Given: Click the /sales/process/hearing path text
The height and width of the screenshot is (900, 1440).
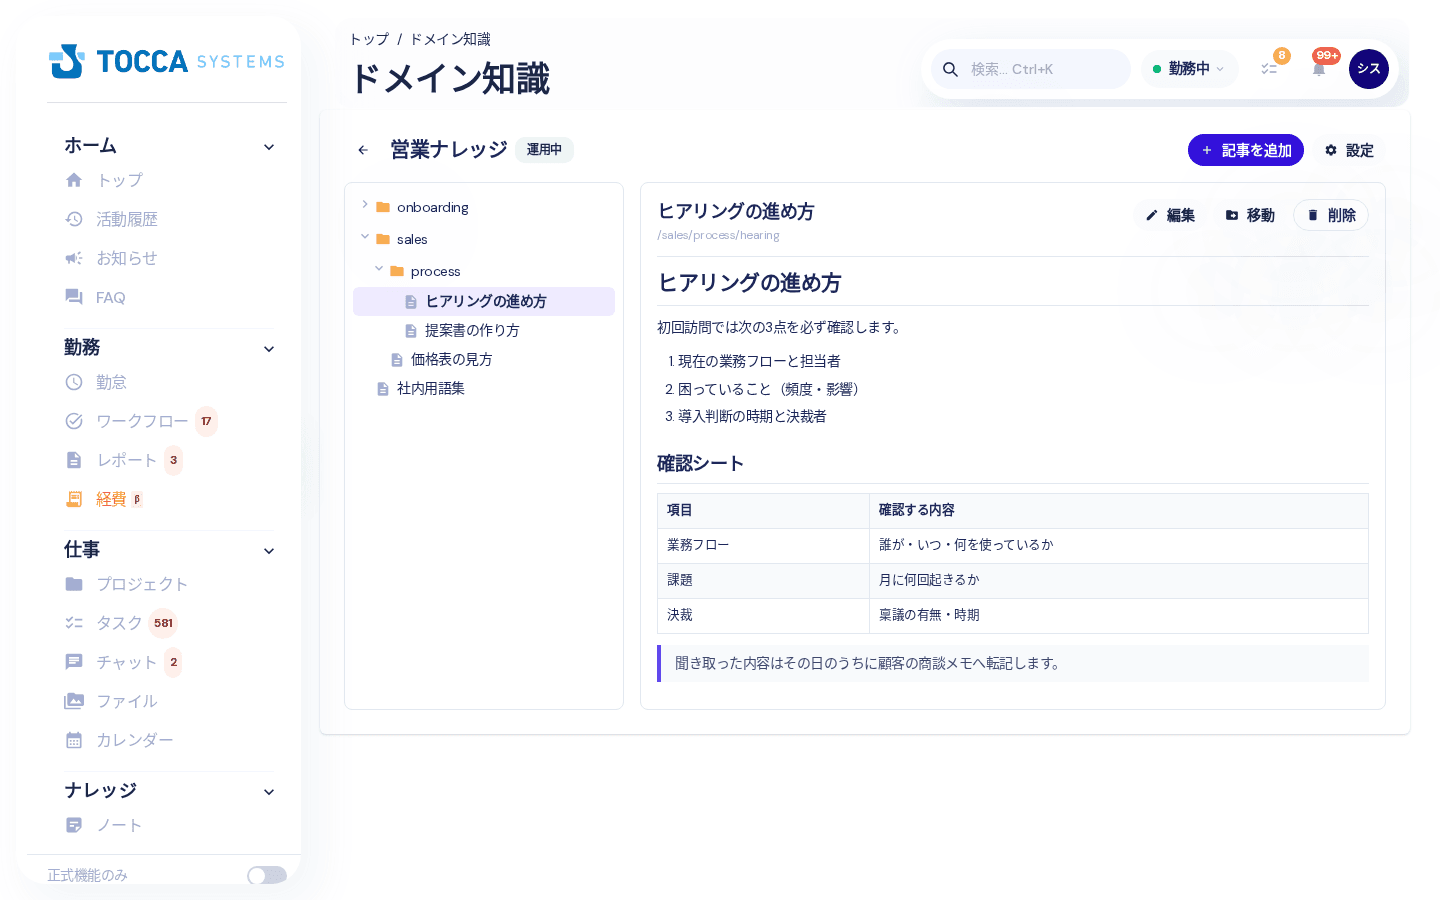Looking at the screenshot, I should [718, 235].
